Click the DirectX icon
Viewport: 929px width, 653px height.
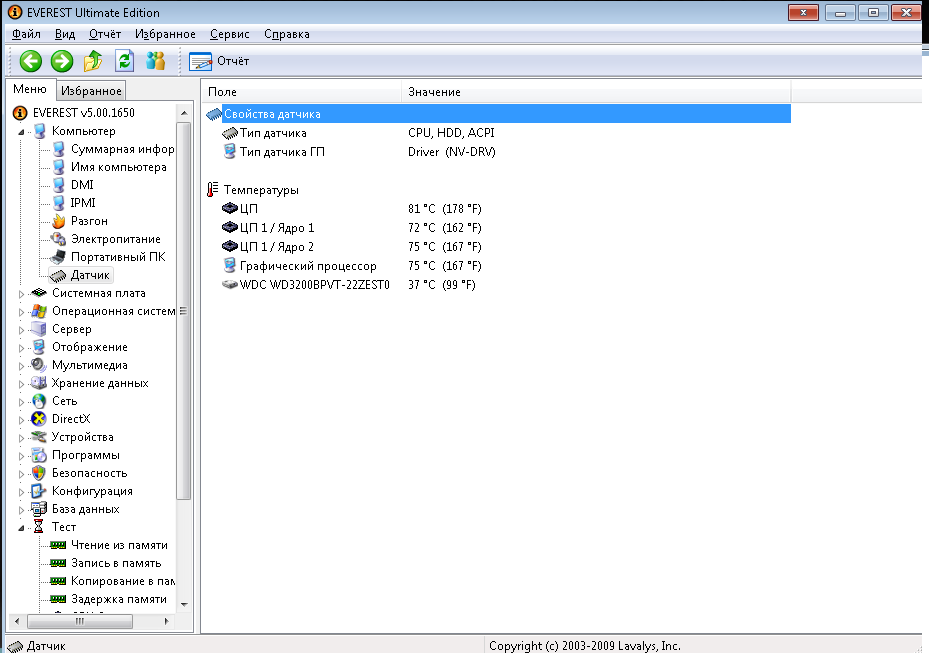point(39,419)
